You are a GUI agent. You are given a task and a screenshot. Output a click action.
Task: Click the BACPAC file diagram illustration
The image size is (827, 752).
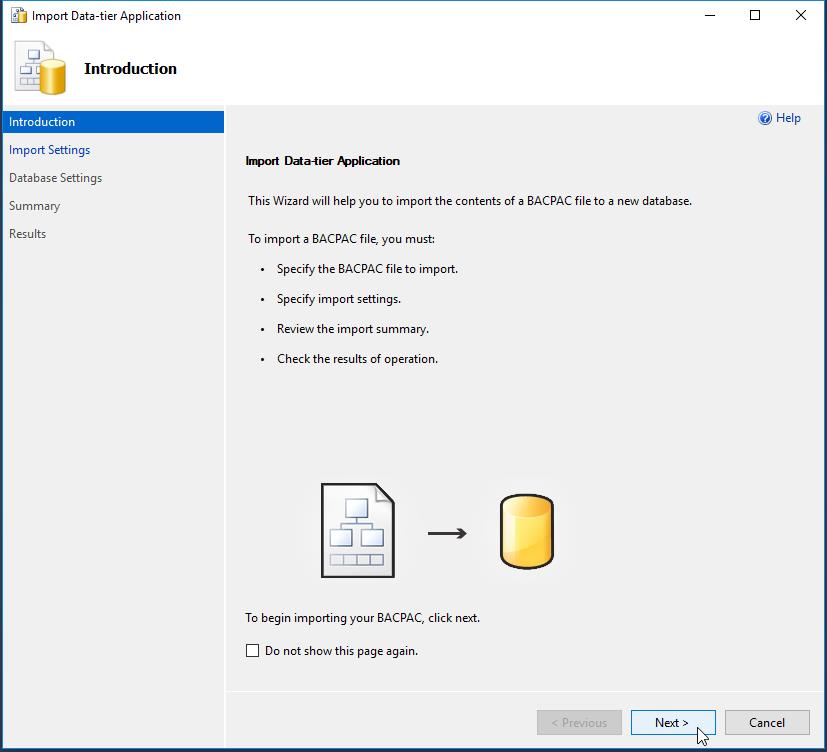pyautogui.click(x=357, y=531)
